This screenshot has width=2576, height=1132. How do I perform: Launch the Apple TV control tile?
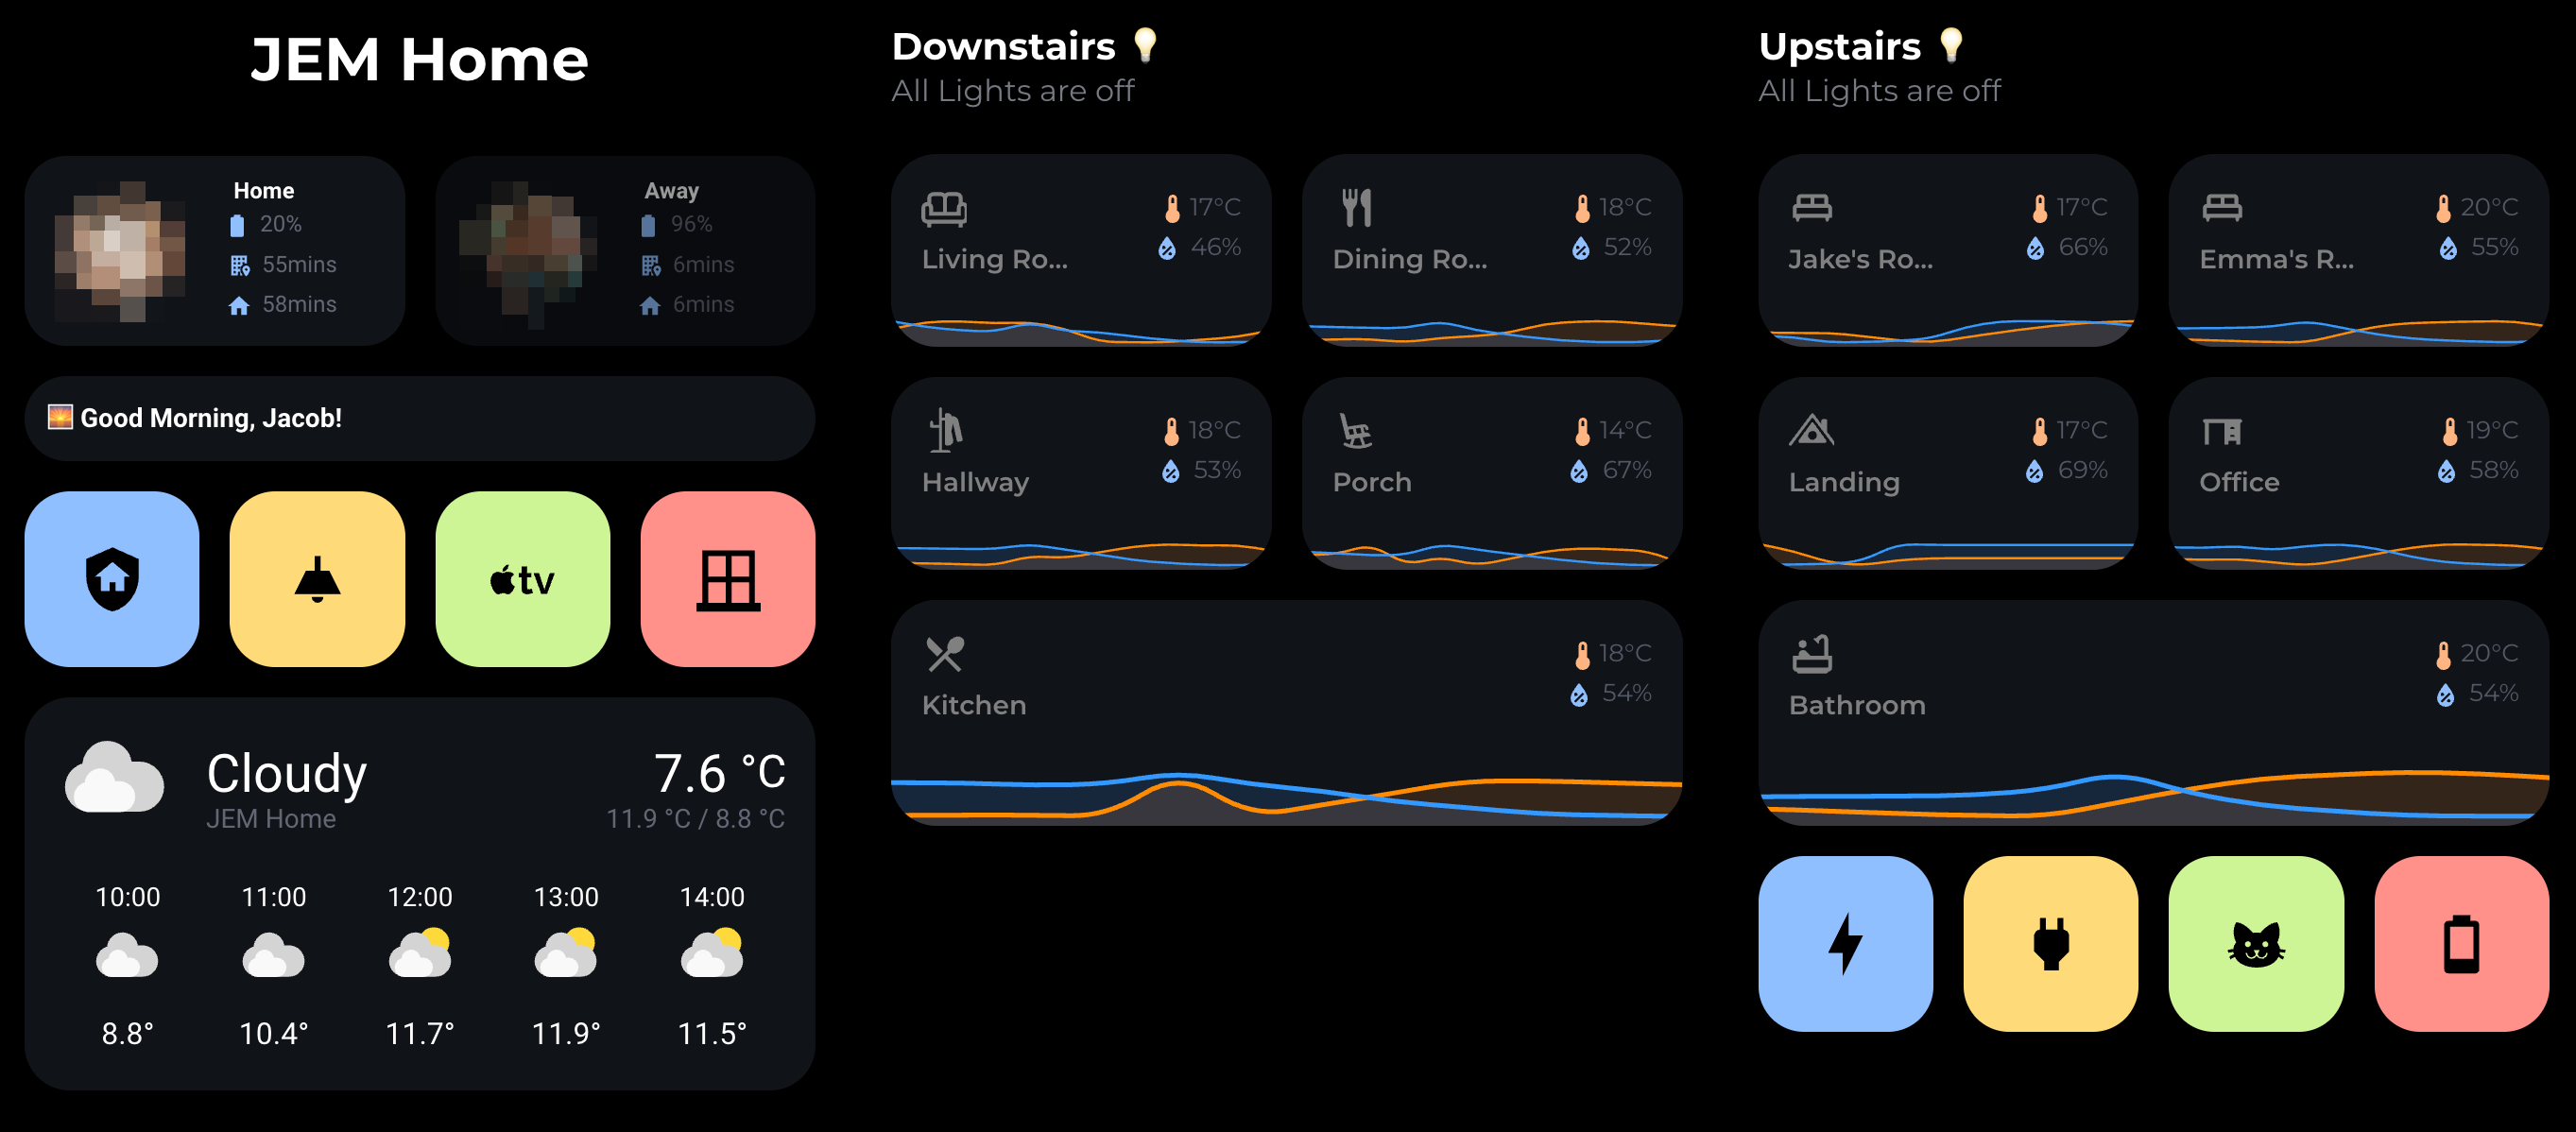click(522, 578)
